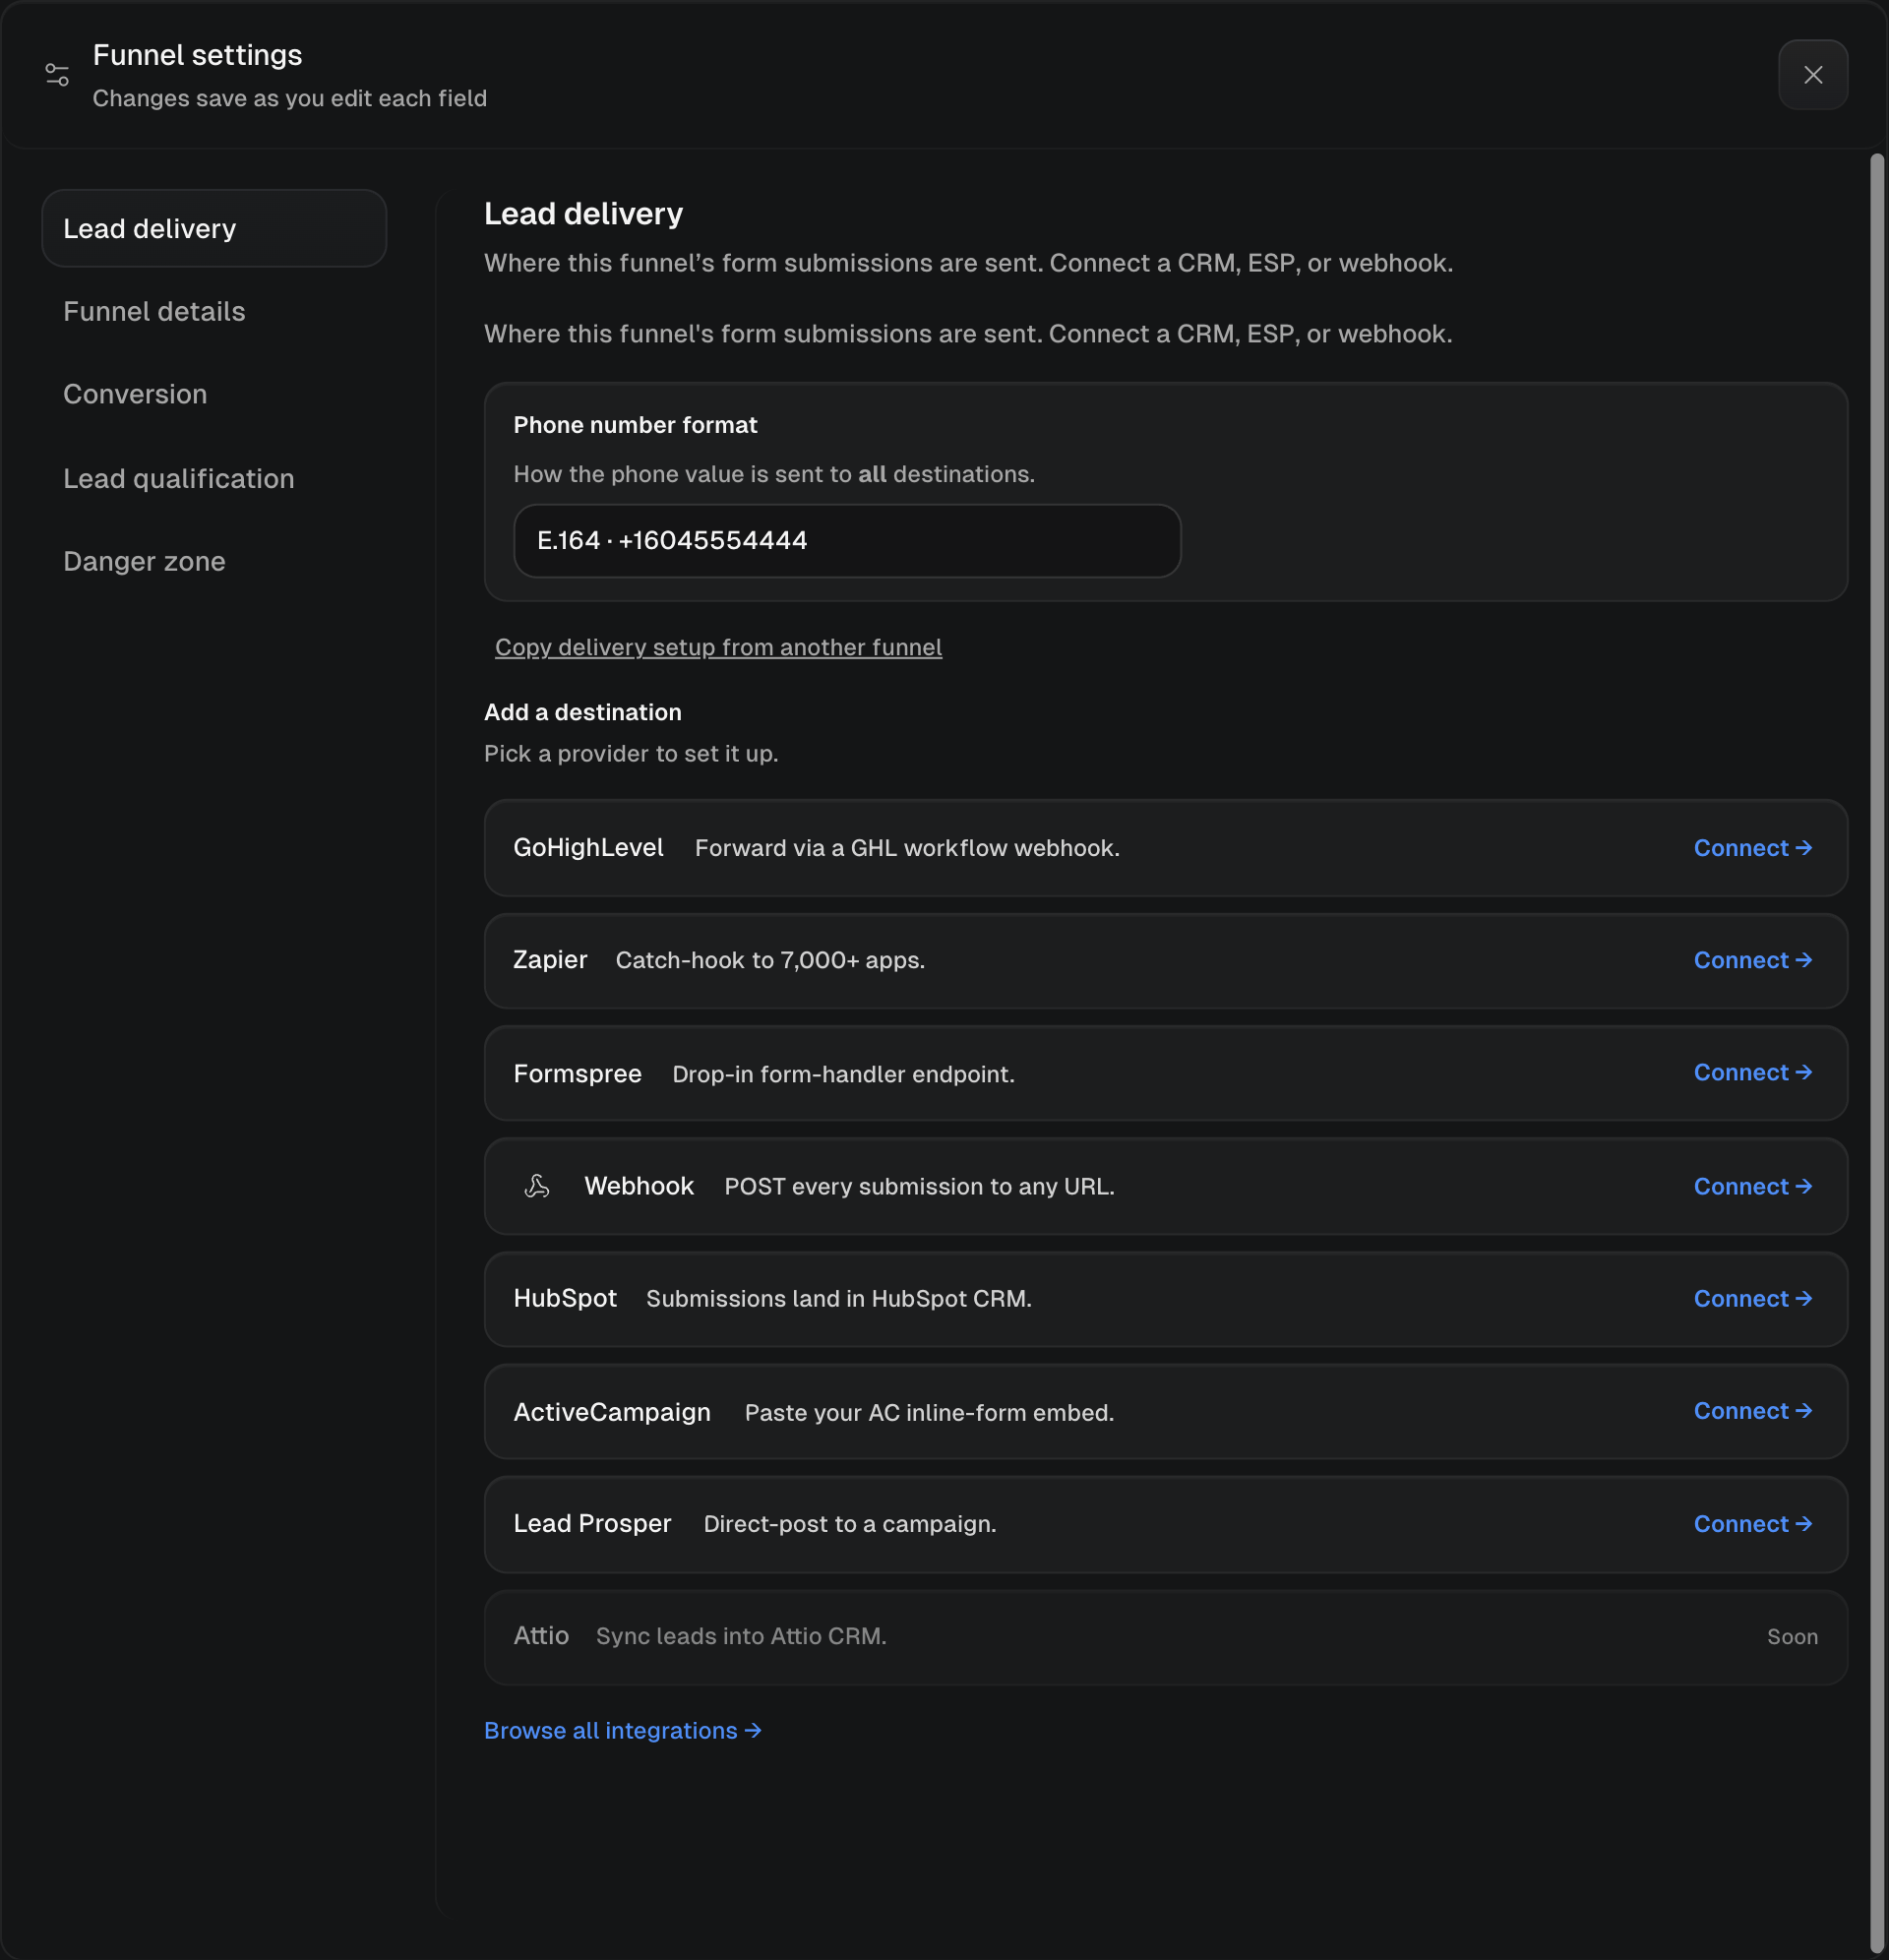
Task: Connect the Zapier destination
Action: pyautogui.click(x=1752, y=960)
